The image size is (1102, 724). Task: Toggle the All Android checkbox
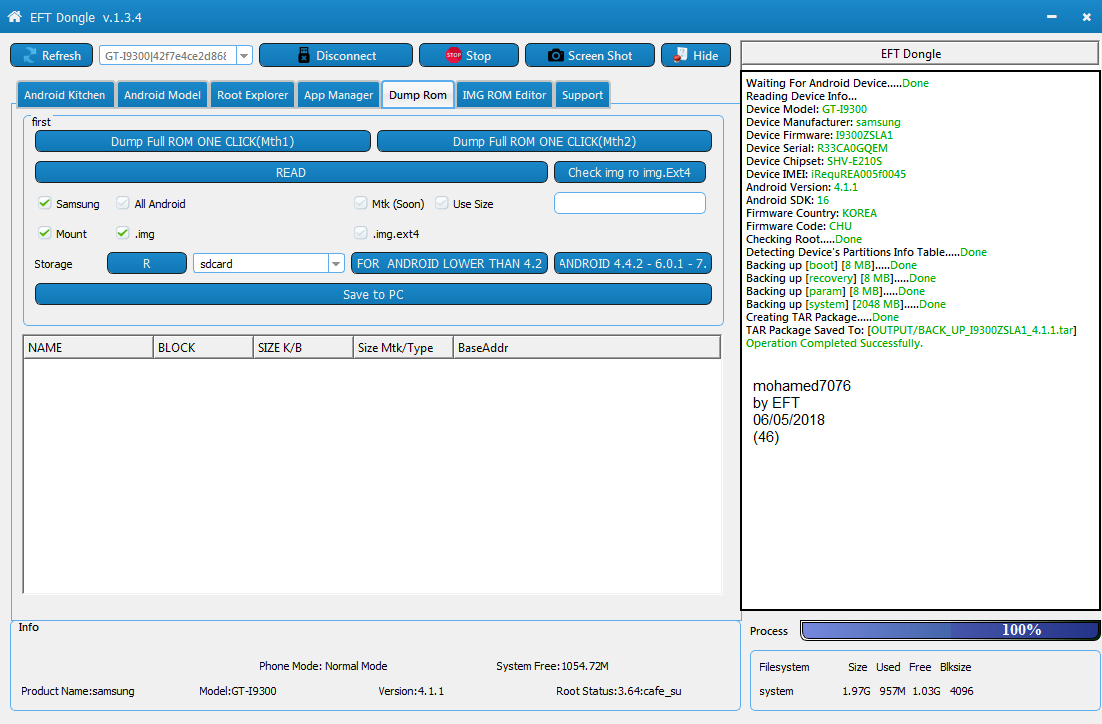122,203
